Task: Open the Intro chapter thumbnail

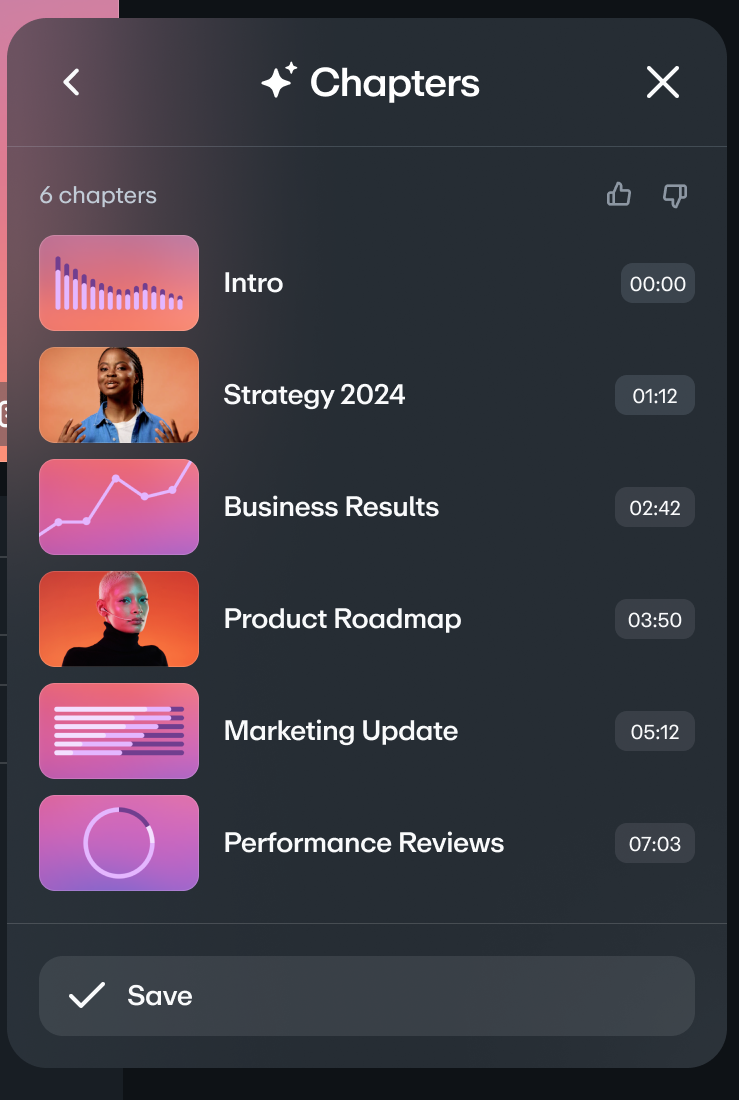Action: [119, 283]
